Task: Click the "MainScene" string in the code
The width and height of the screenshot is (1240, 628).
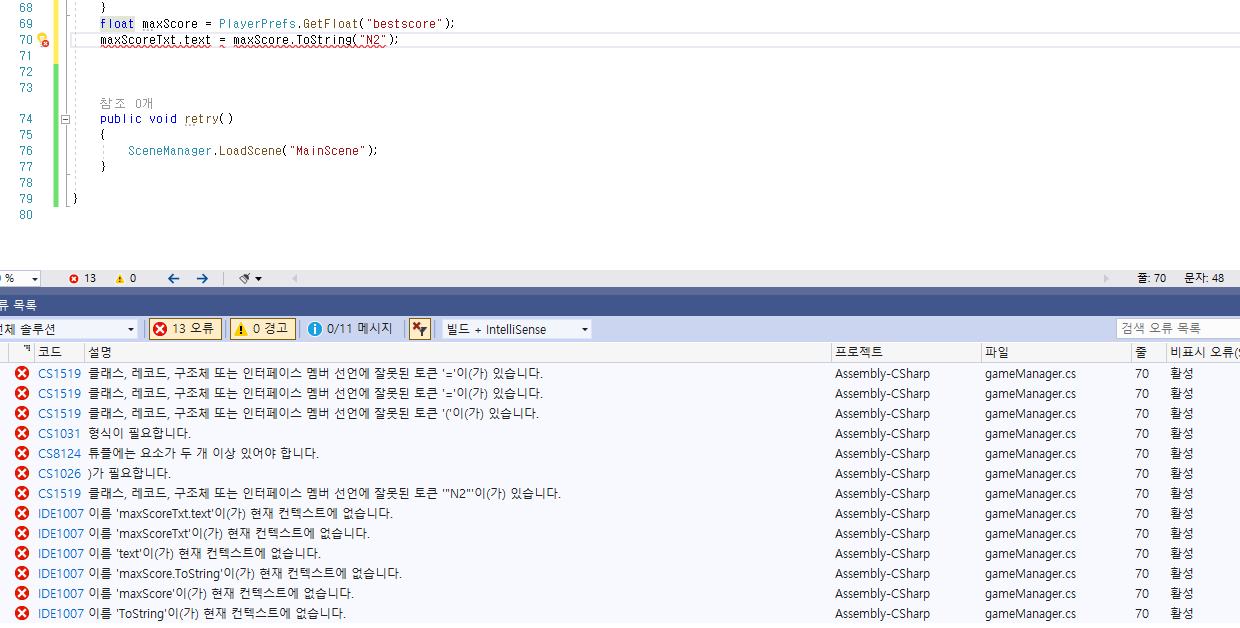Action: point(328,151)
